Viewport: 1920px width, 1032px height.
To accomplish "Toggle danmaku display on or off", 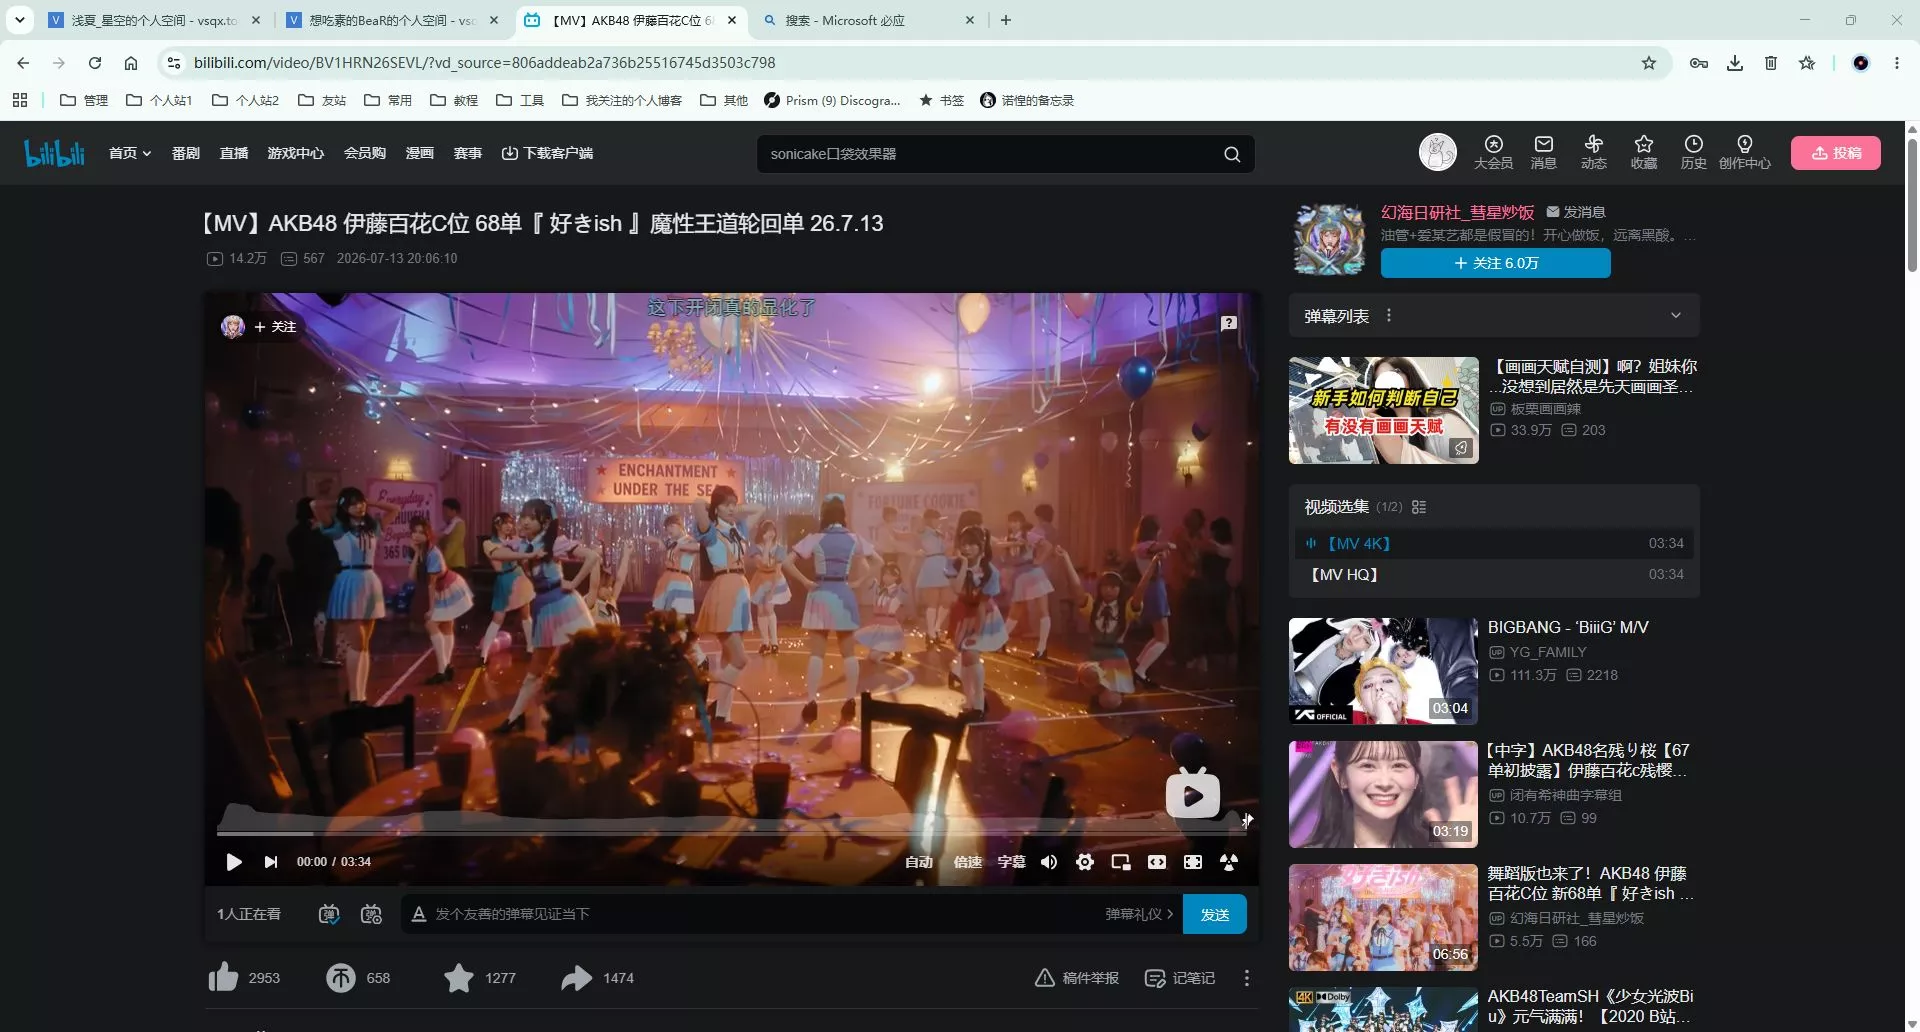I will point(329,914).
